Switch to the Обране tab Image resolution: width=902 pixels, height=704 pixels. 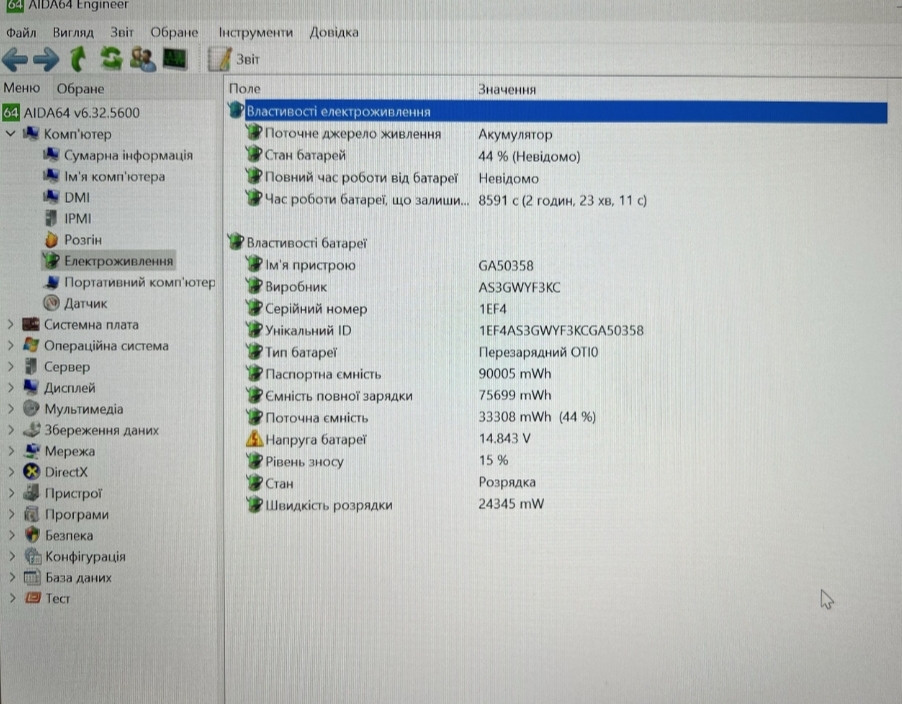pyautogui.click(x=80, y=89)
